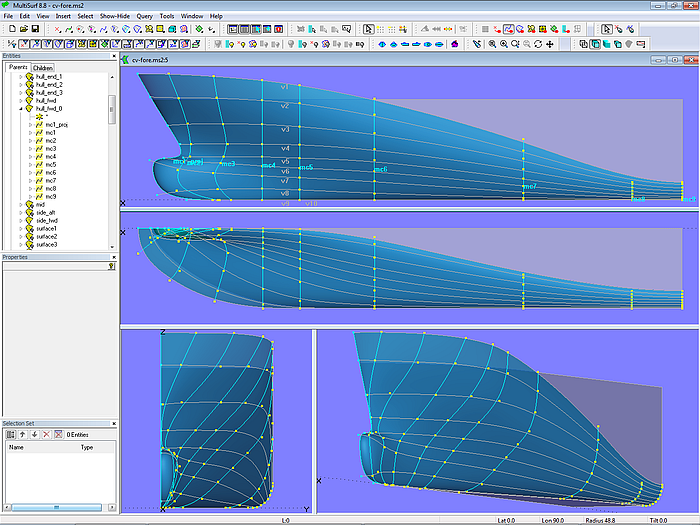The image size is (700, 525).
Task: Pin the Properties panel with pushpin icon
Action: click(x=111, y=266)
